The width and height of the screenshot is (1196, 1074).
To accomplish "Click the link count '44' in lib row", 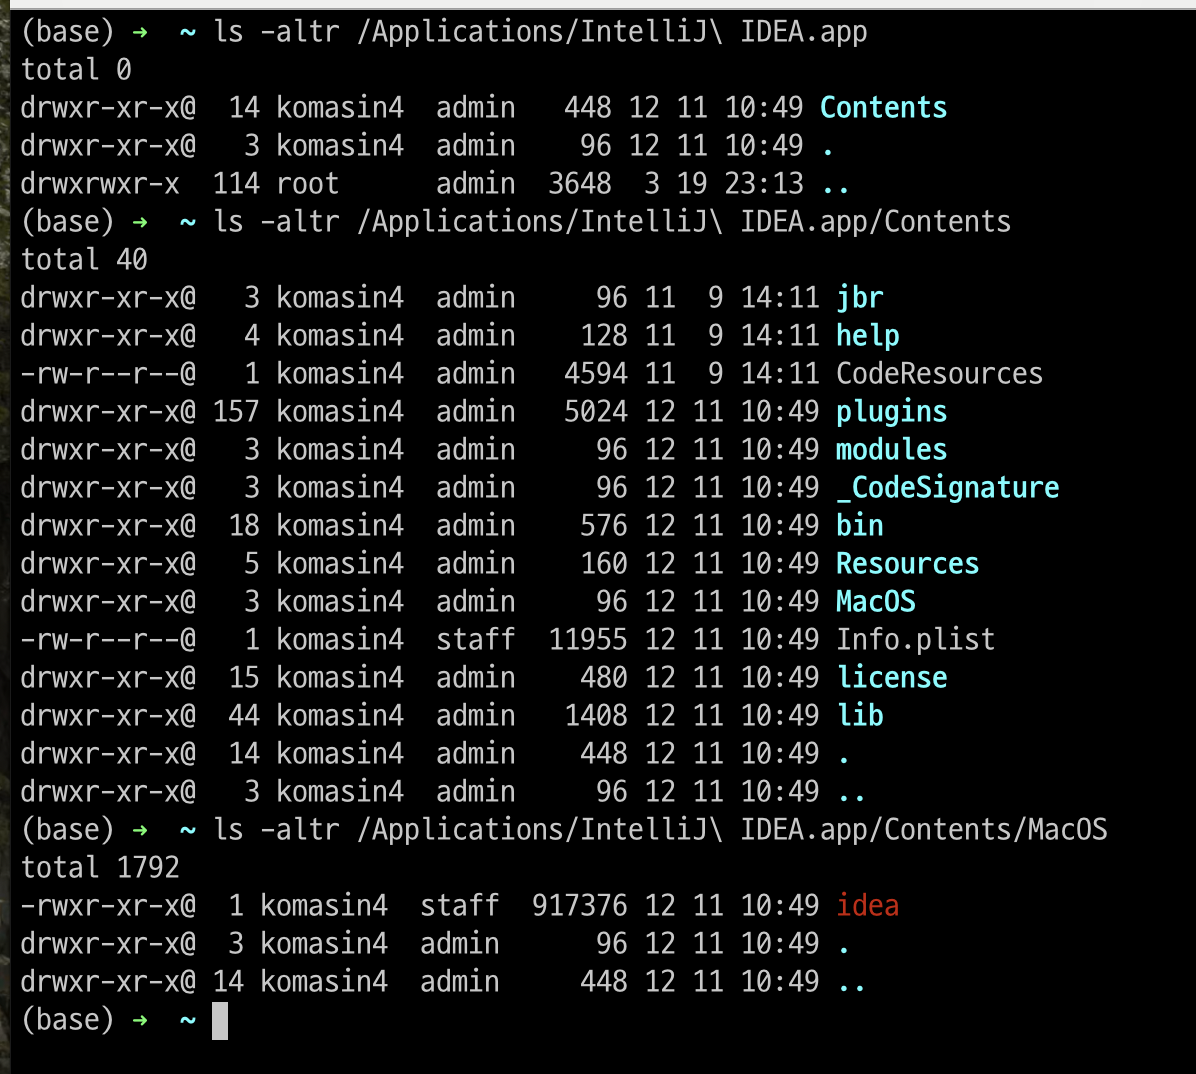I will [x=244, y=715].
